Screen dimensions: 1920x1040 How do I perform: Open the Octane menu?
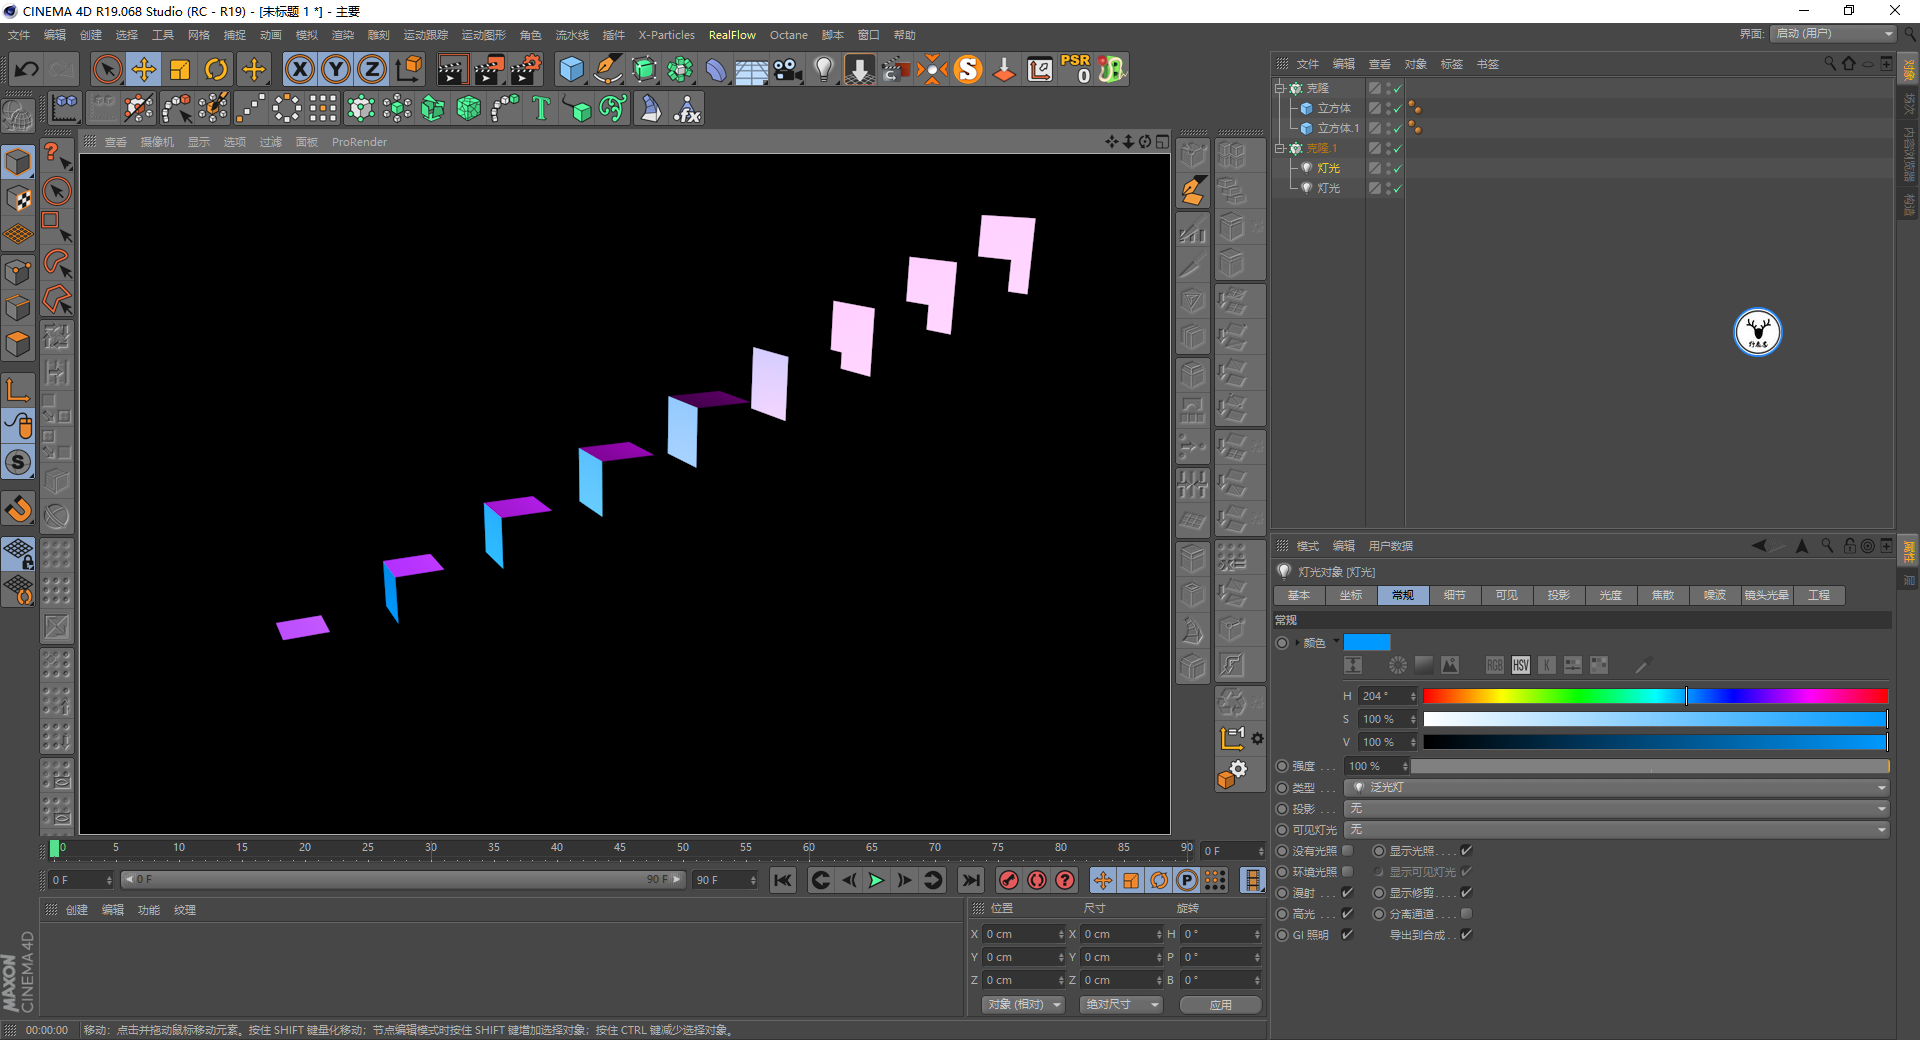coord(789,35)
